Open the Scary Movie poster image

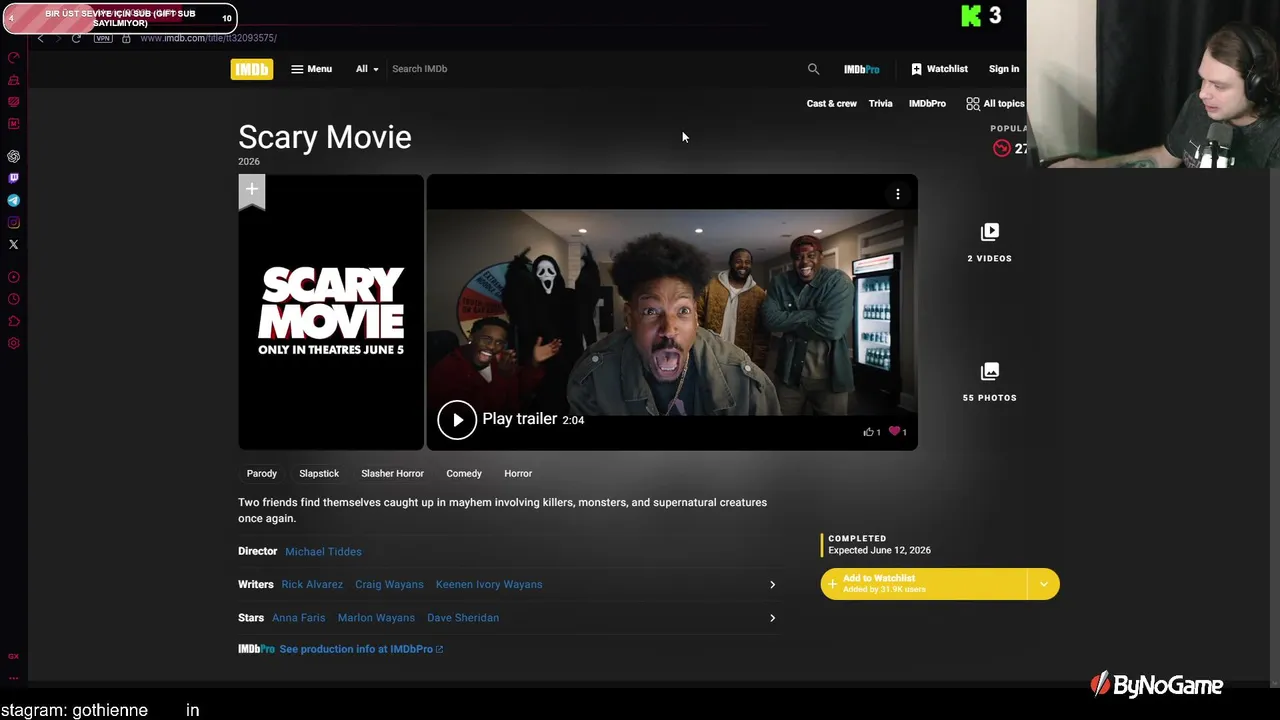point(331,312)
